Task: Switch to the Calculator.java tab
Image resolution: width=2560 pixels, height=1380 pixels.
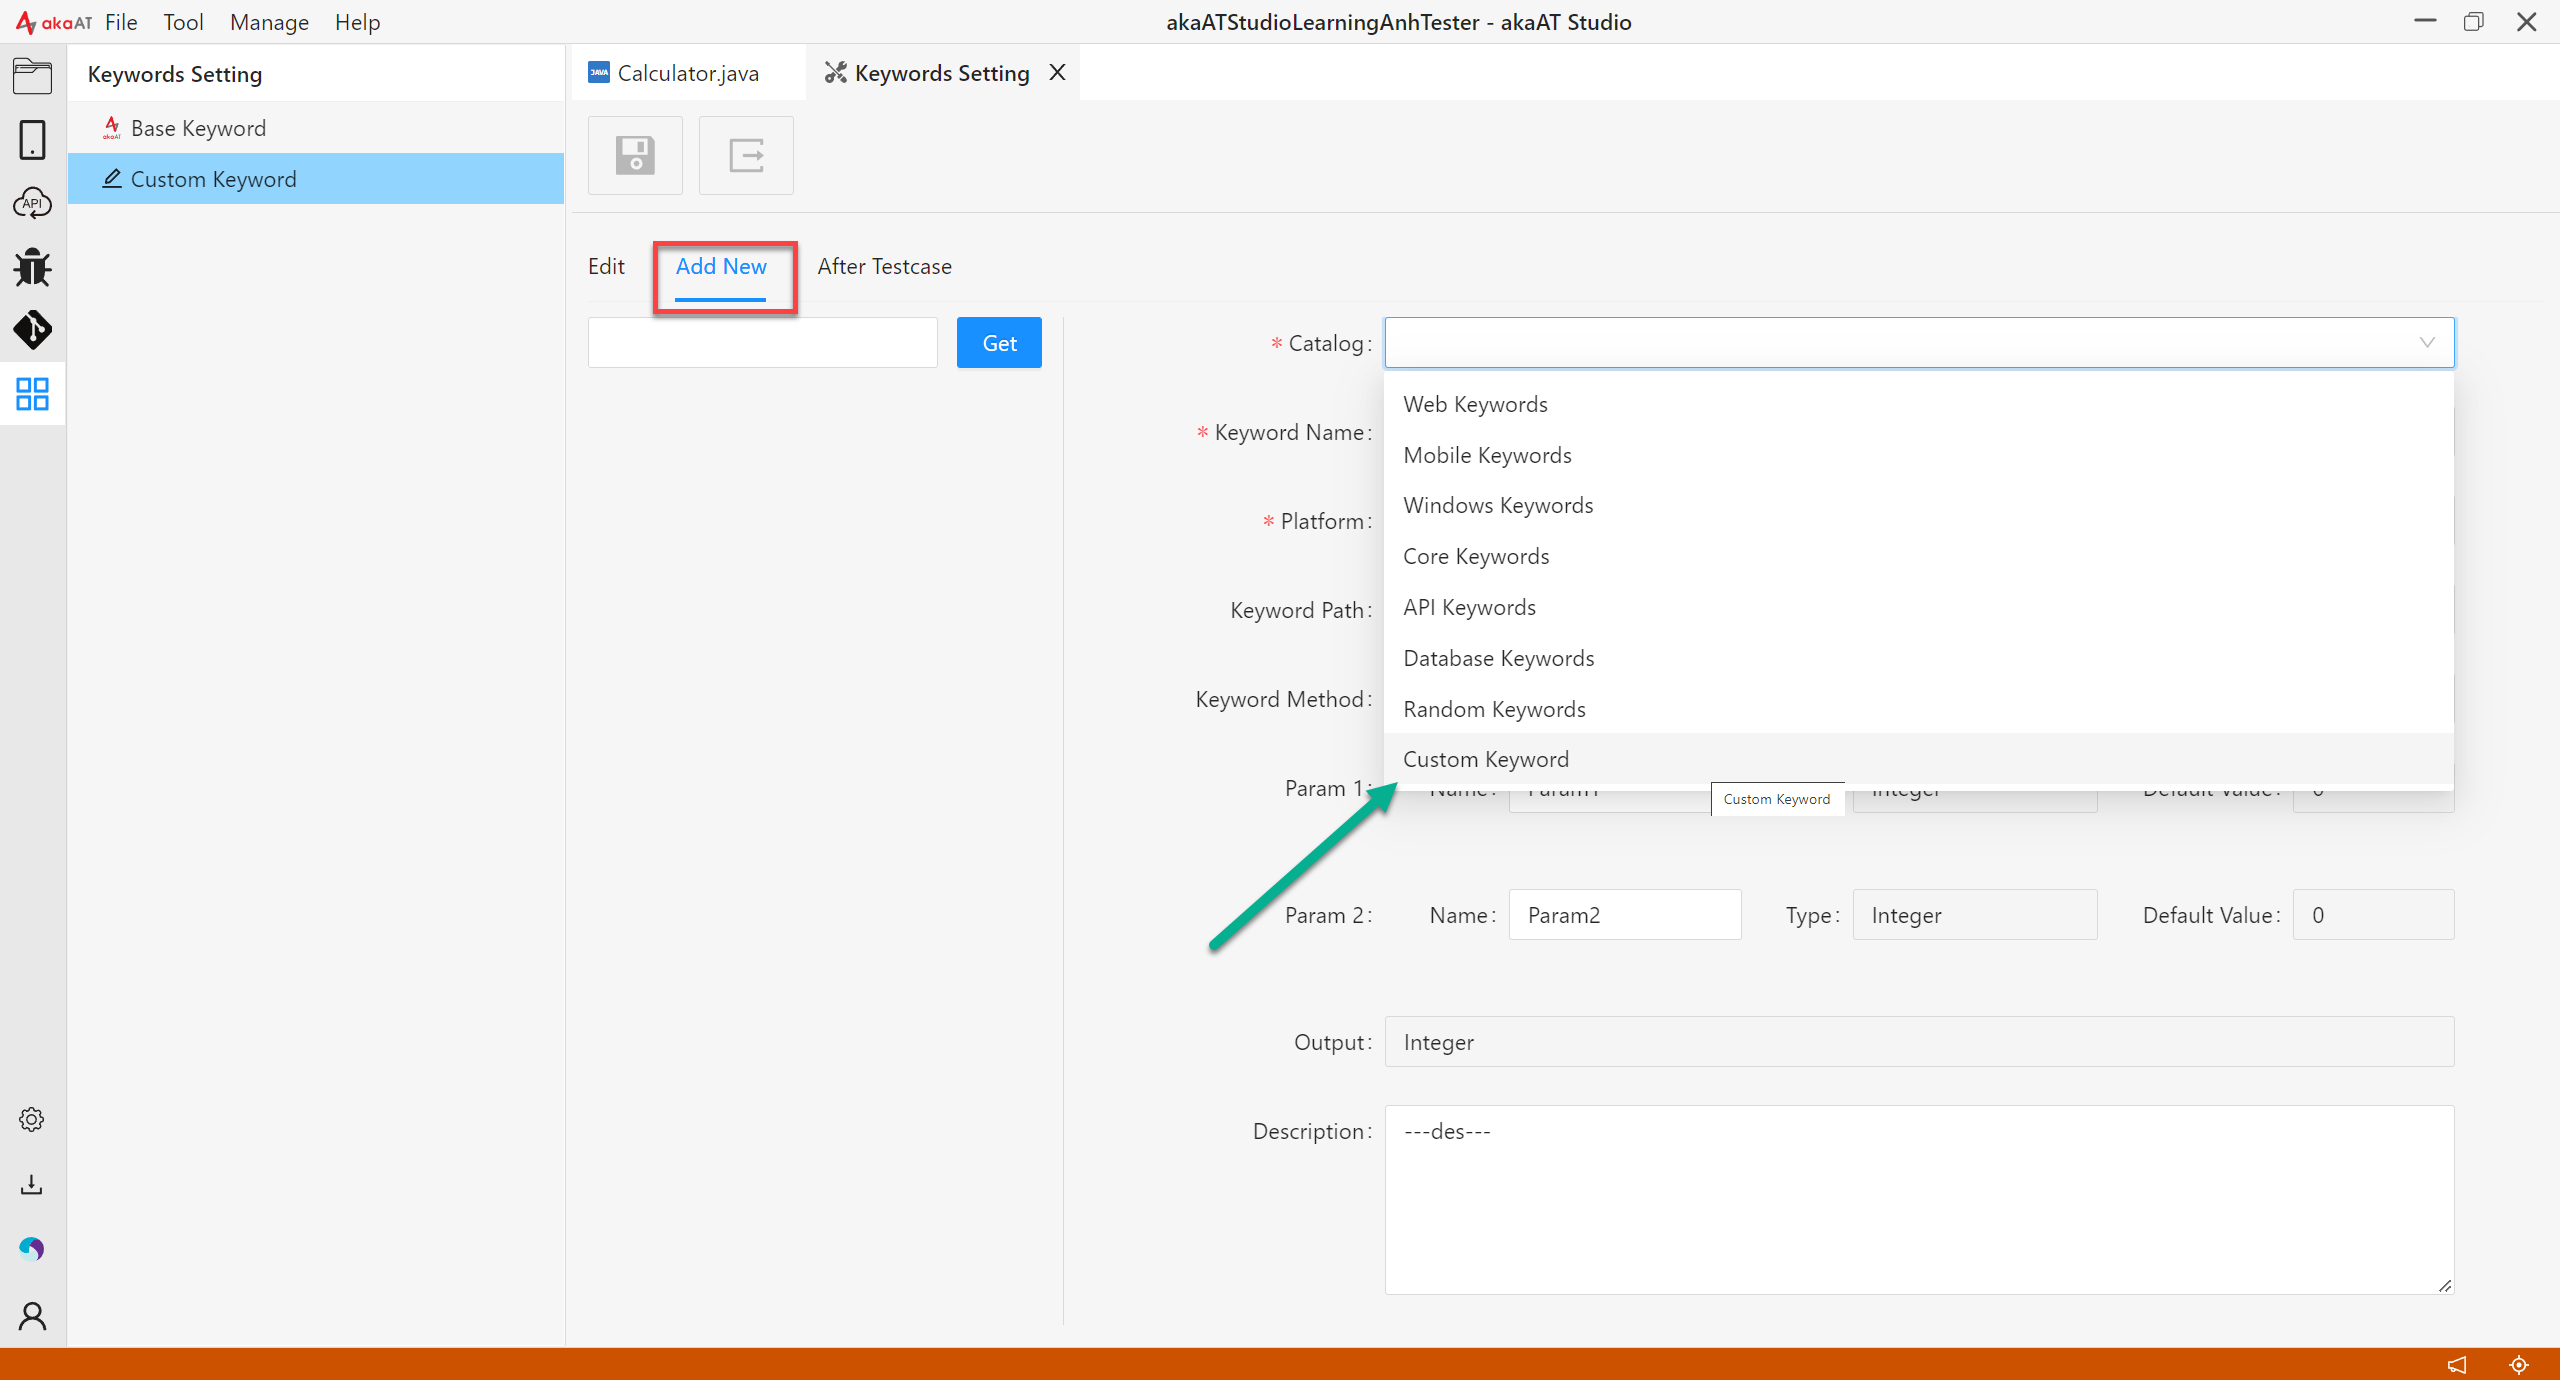Action: click(x=688, y=73)
